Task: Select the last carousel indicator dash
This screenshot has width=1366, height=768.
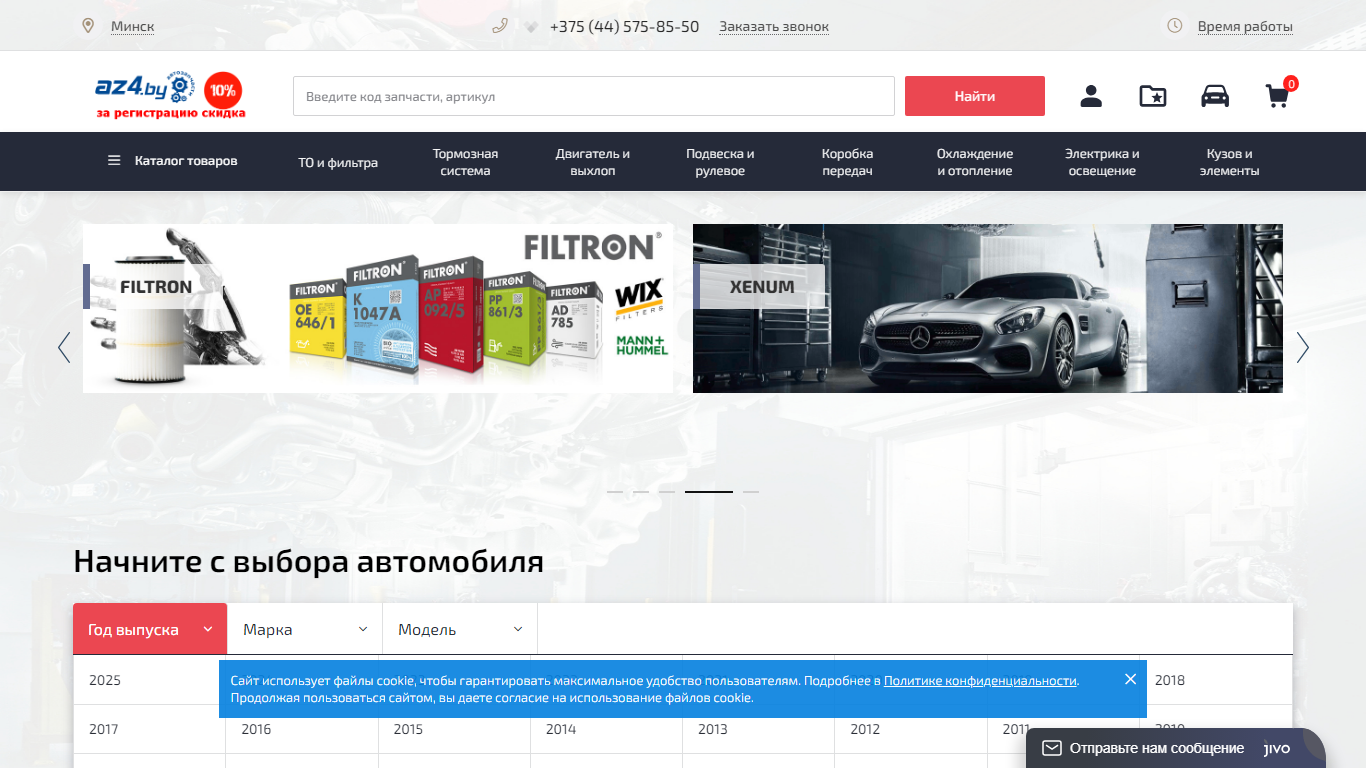Action: pyautogui.click(x=751, y=492)
